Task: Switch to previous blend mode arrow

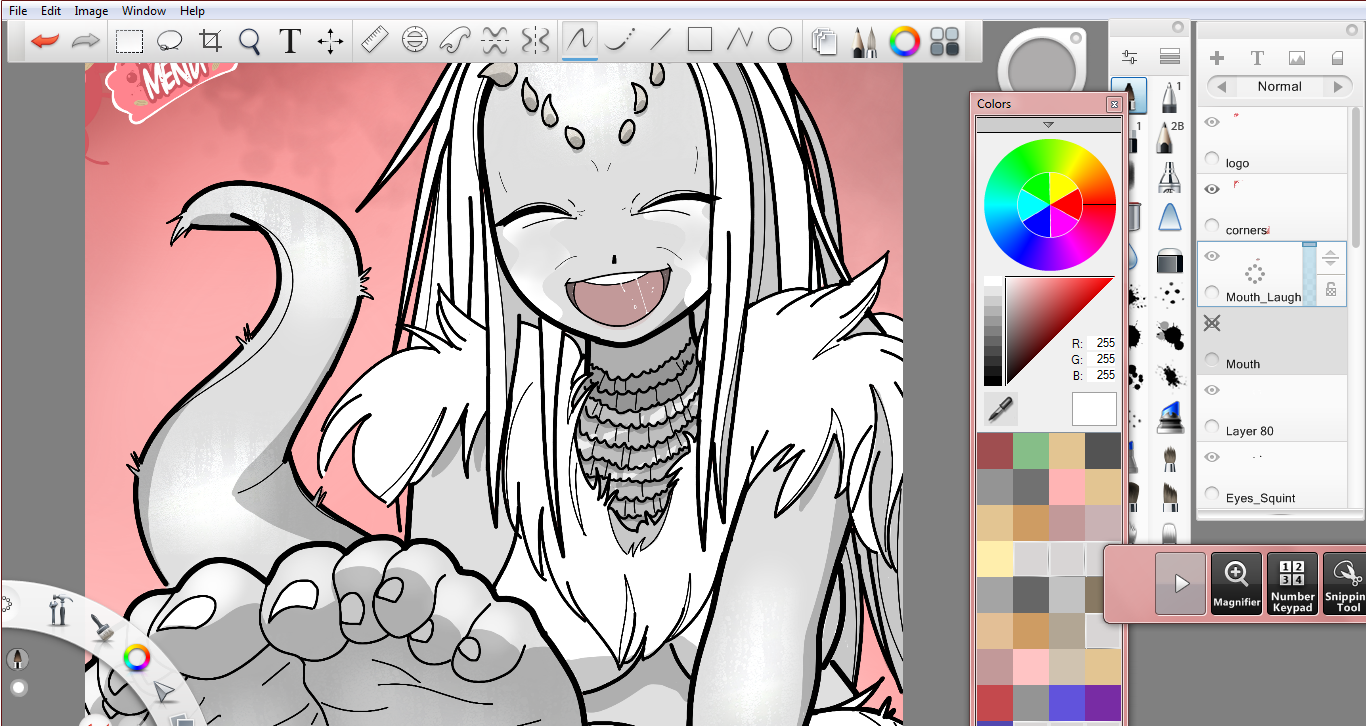Action: pyautogui.click(x=1221, y=87)
